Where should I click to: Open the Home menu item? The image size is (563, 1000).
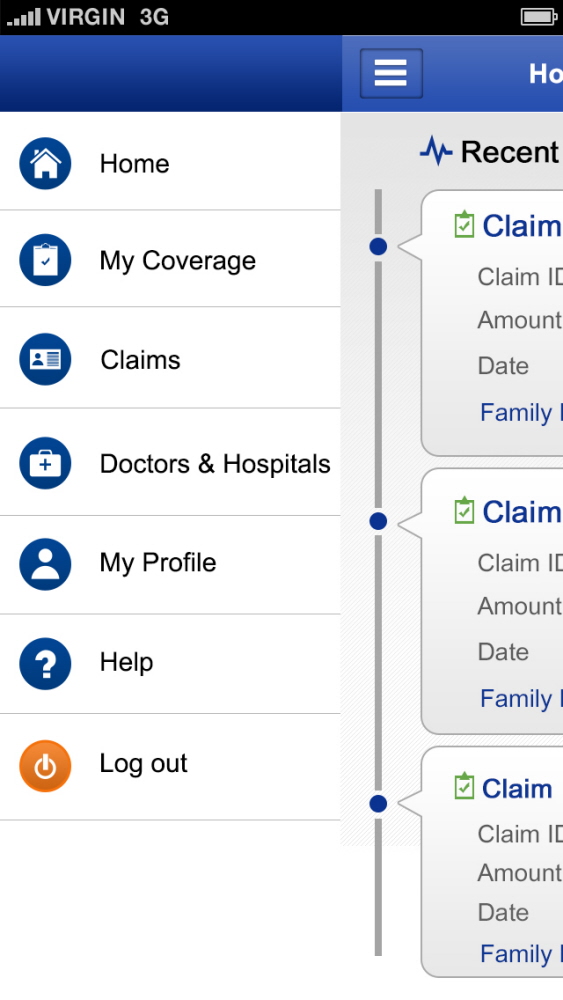(170, 162)
